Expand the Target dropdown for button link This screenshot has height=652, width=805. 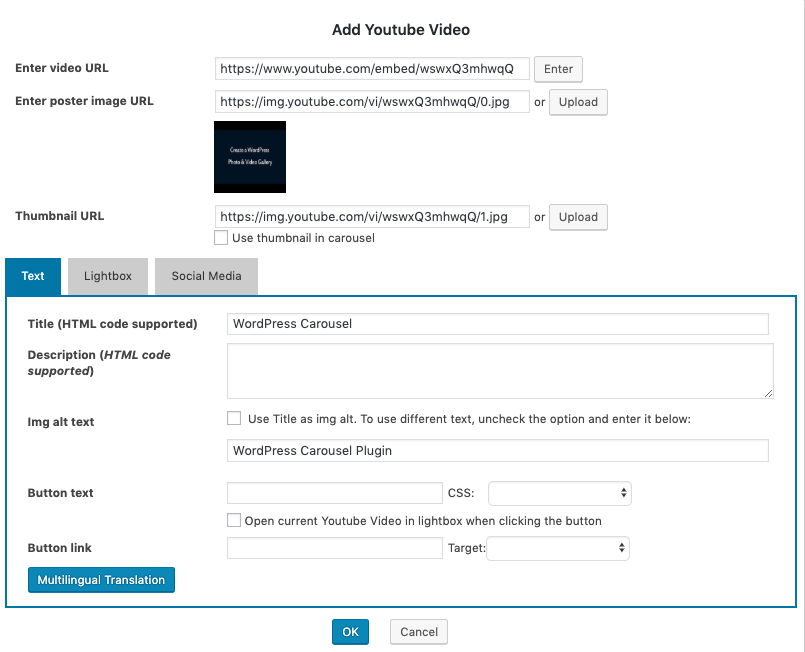click(557, 548)
